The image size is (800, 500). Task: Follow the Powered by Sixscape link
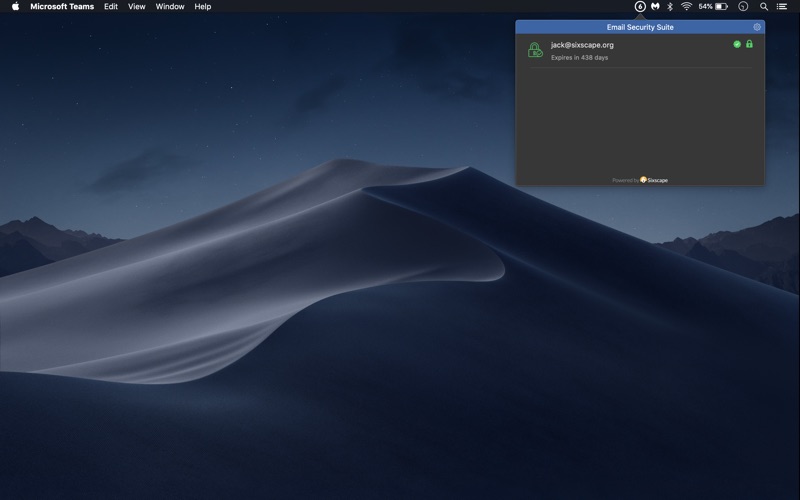pyautogui.click(x=640, y=180)
